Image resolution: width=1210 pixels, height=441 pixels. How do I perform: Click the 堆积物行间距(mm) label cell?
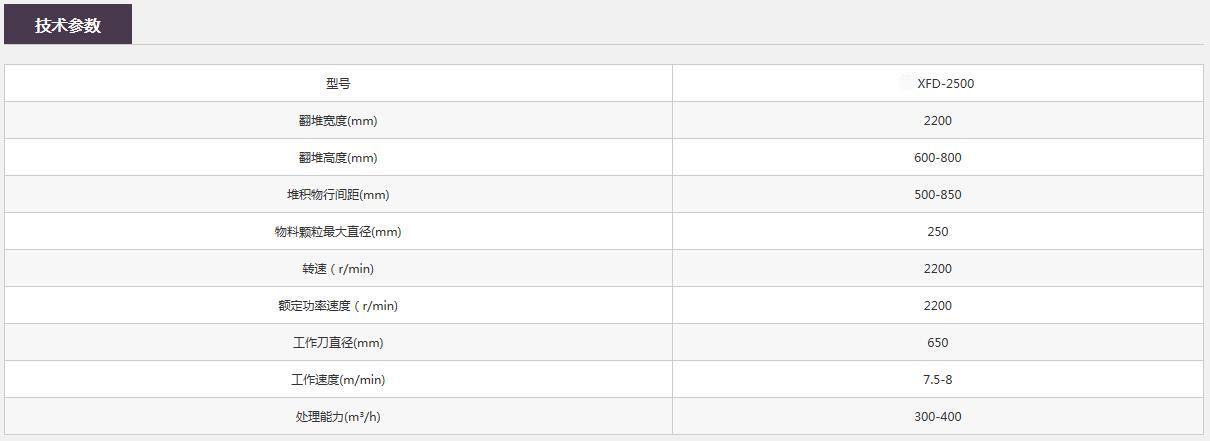[x=338, y=195]
